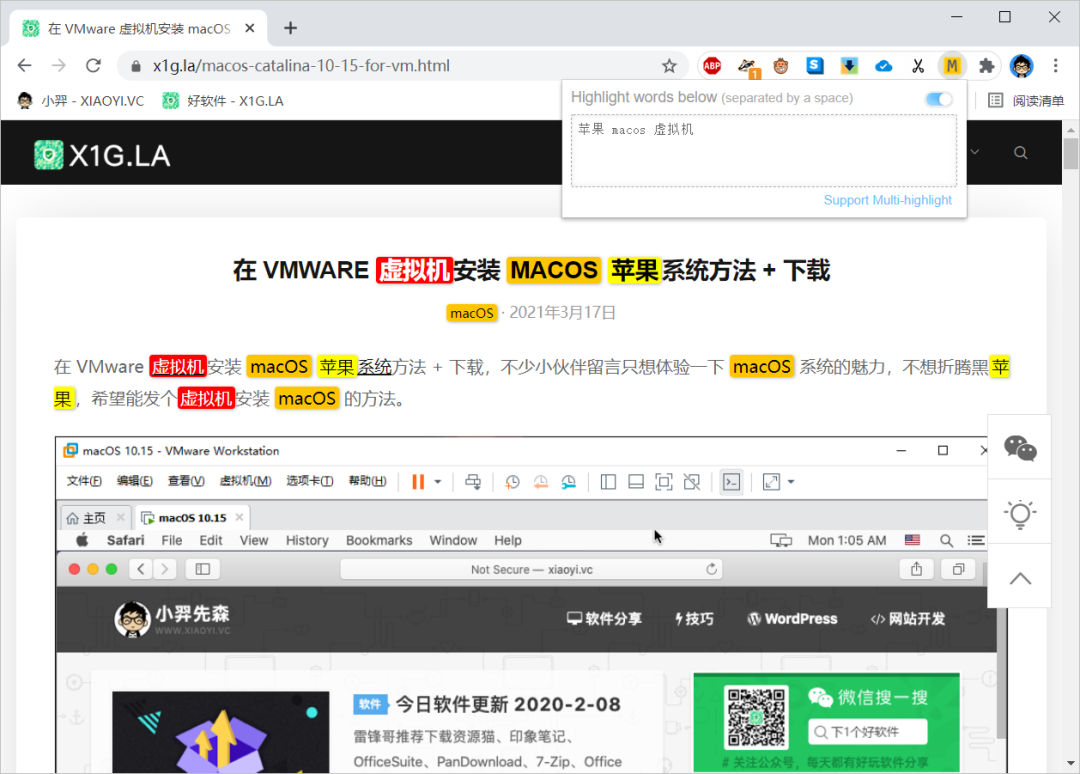Image resolution: width=1080 pixels, height=774 pixels.
Task: Click the X1G.LA site logo
Action: [102, 156]
